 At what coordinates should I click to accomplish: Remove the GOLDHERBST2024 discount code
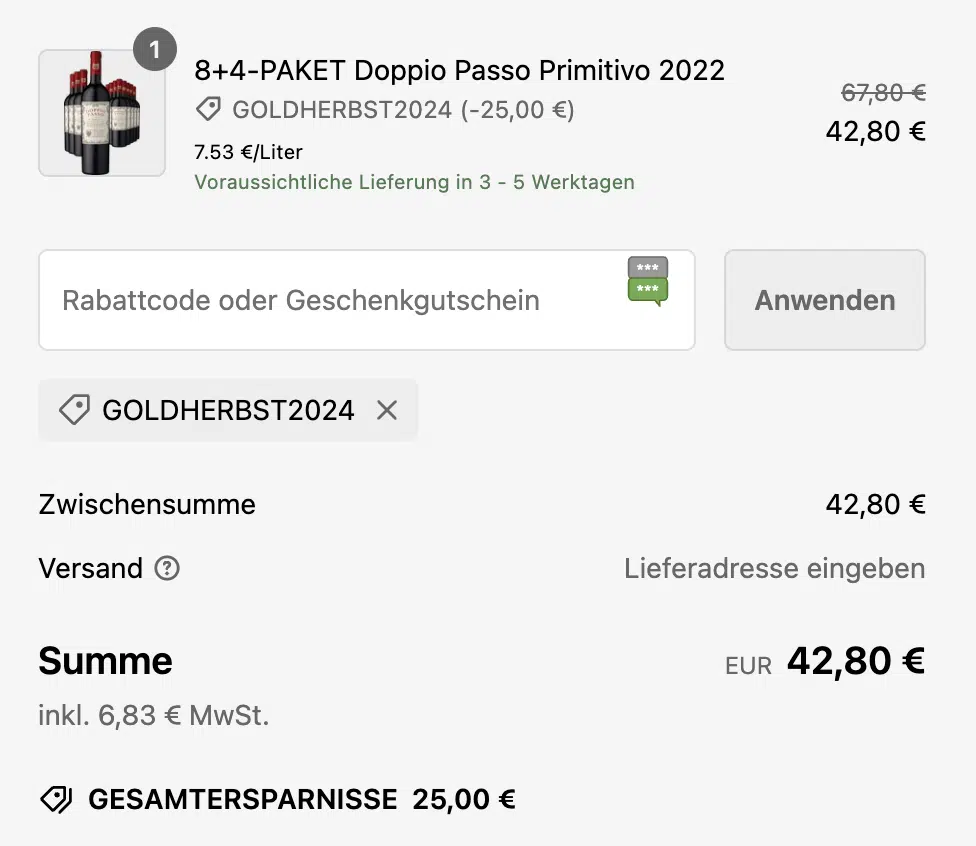click(387, 410)
